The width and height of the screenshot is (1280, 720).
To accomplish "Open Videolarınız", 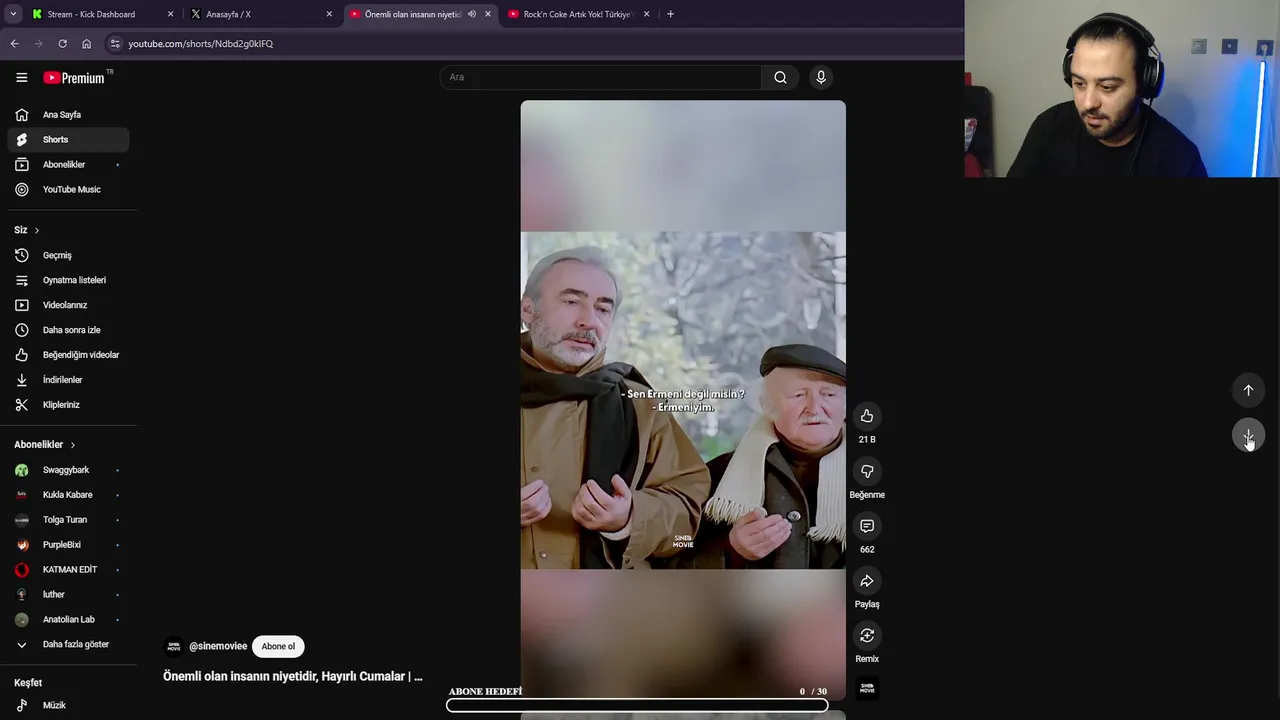I will coord(68,305).
